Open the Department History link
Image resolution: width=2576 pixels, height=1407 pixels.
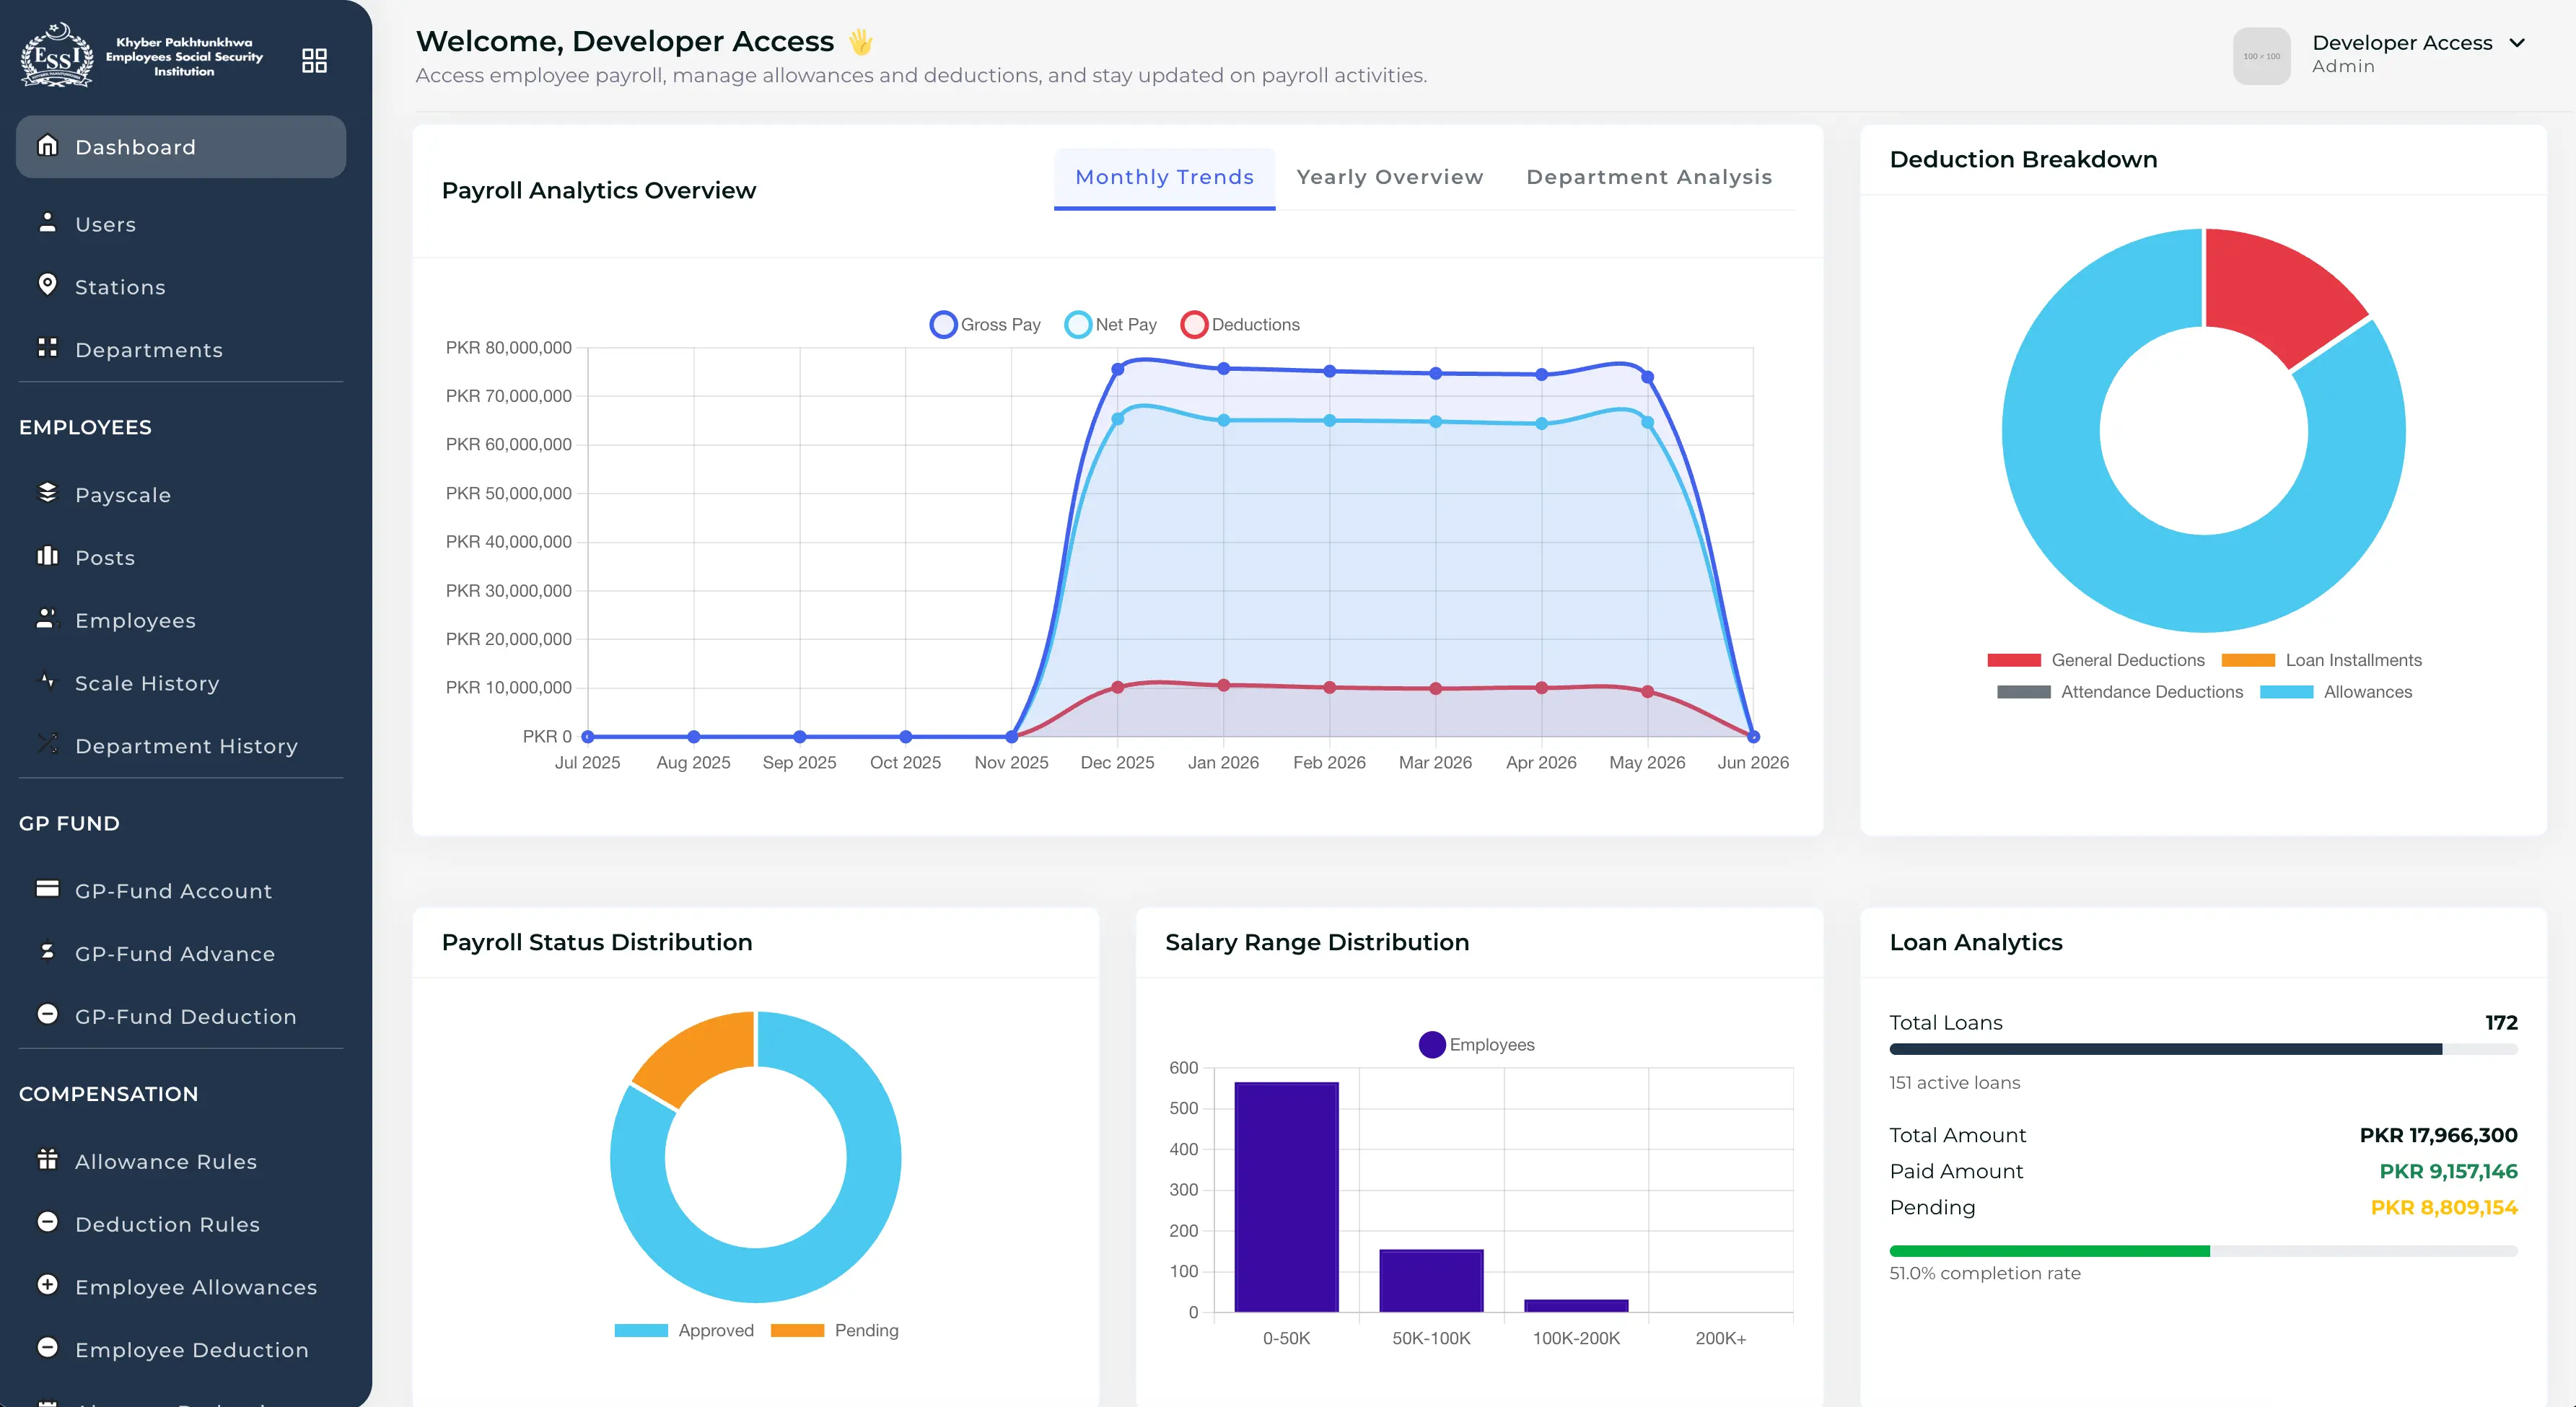pos(181,746)
